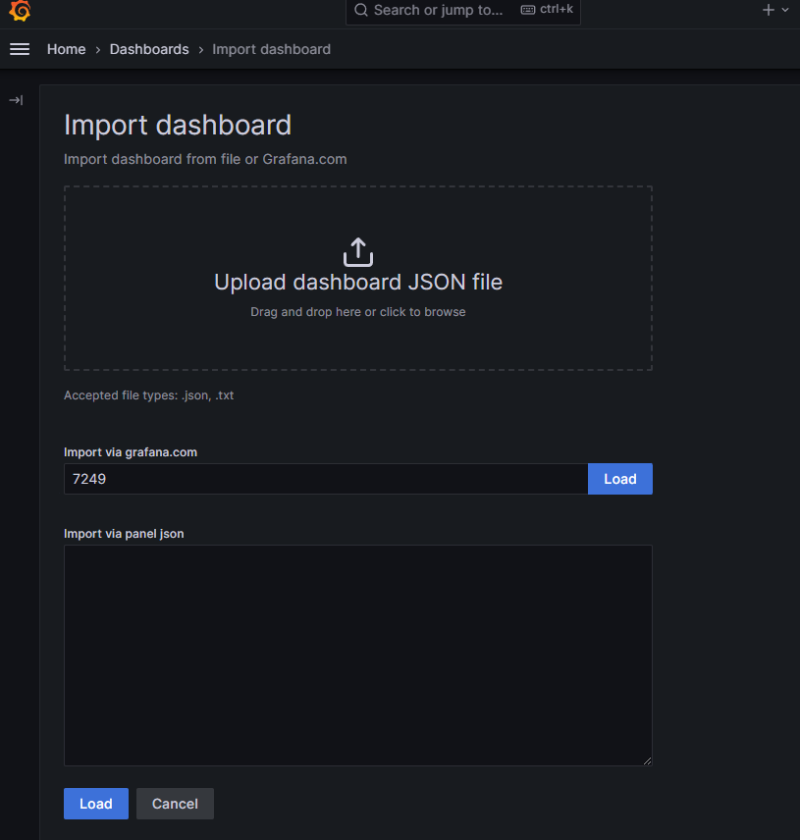The width and height of the screenshot is (800, 840).
Task: Click 'Drag and drop here or click to browse'
Action: point(358,312)
